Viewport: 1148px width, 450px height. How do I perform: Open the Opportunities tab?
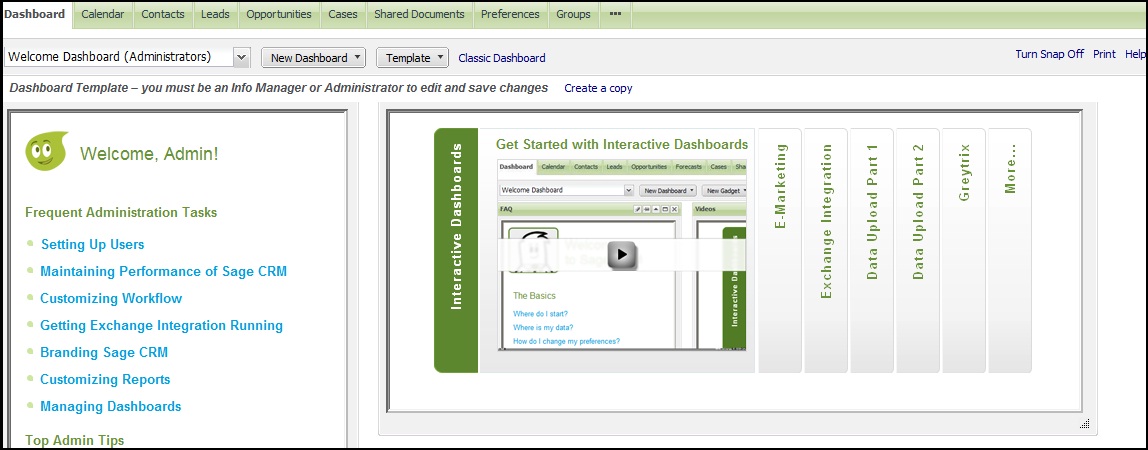pos(279,14)
